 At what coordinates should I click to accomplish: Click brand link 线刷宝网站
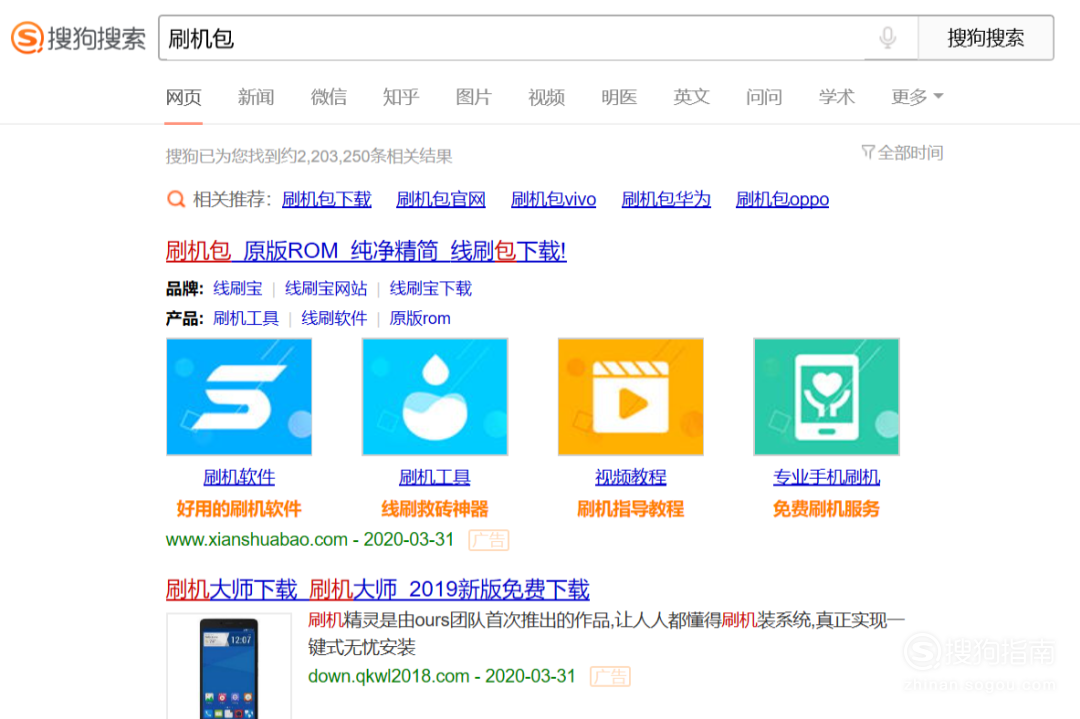326,289
